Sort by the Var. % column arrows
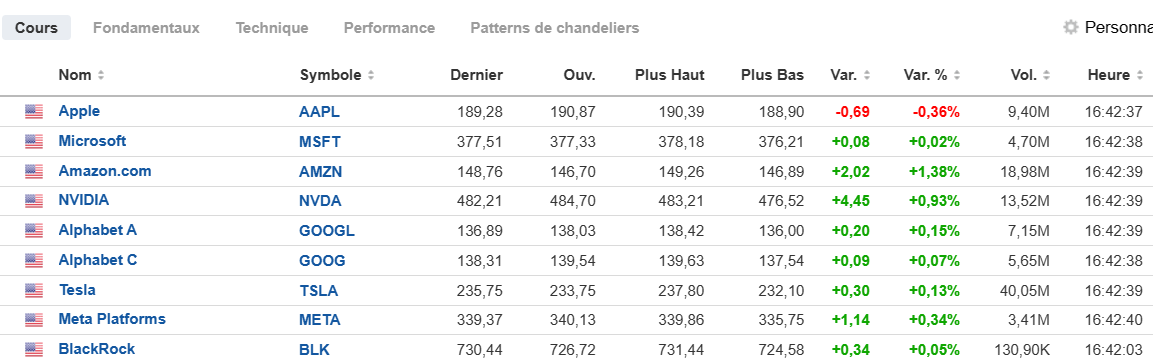1153x361 pixels. (x=957, y=75)
